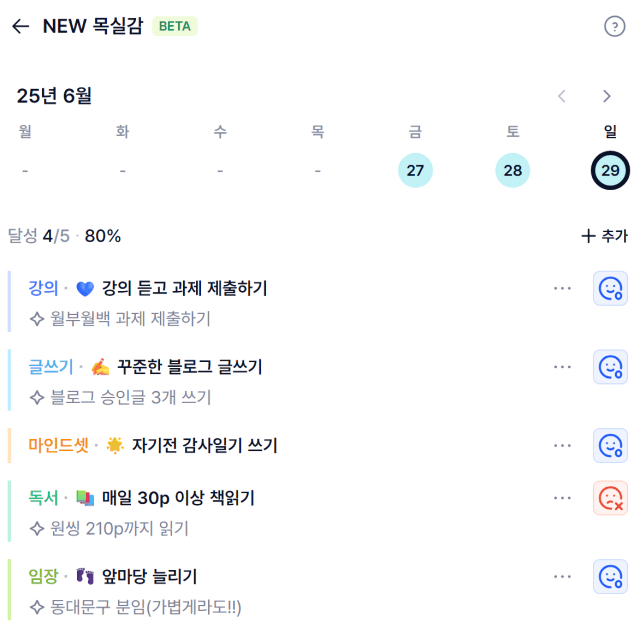This screenshot has width=640, height=629.
Task: Click the BETA badge next to title
Action: pos(175,26)
